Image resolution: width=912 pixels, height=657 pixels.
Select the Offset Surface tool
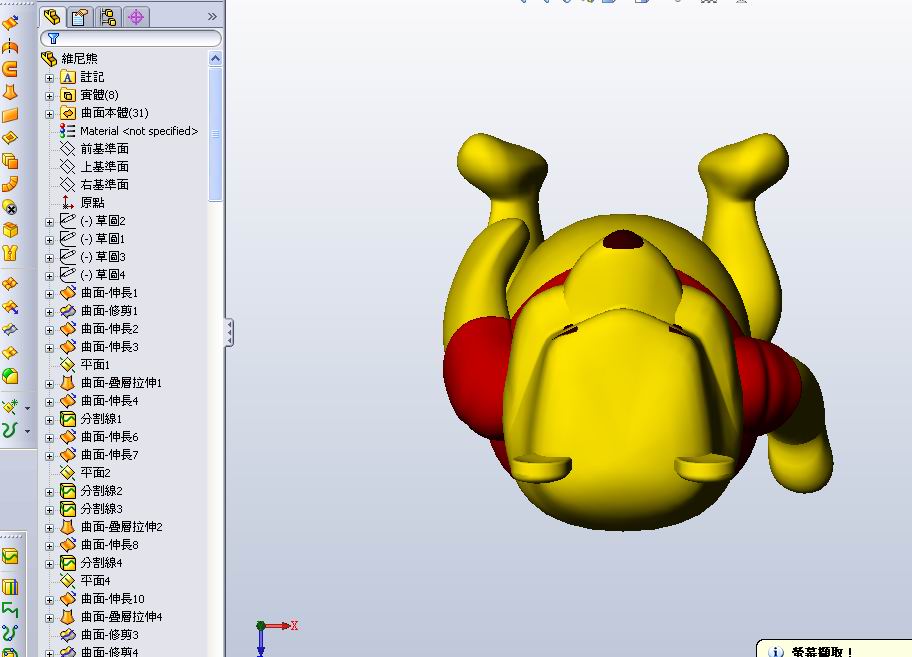click(x=10, y=138)
